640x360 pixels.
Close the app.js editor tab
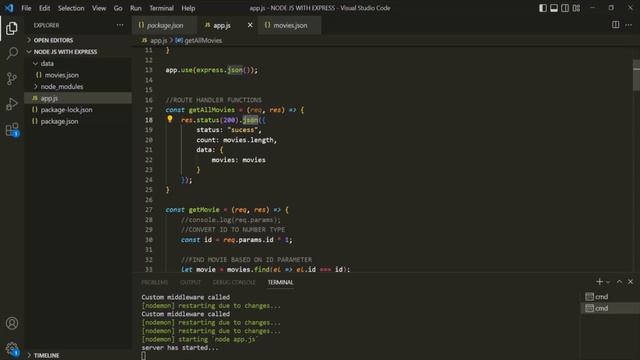[250, 25]
